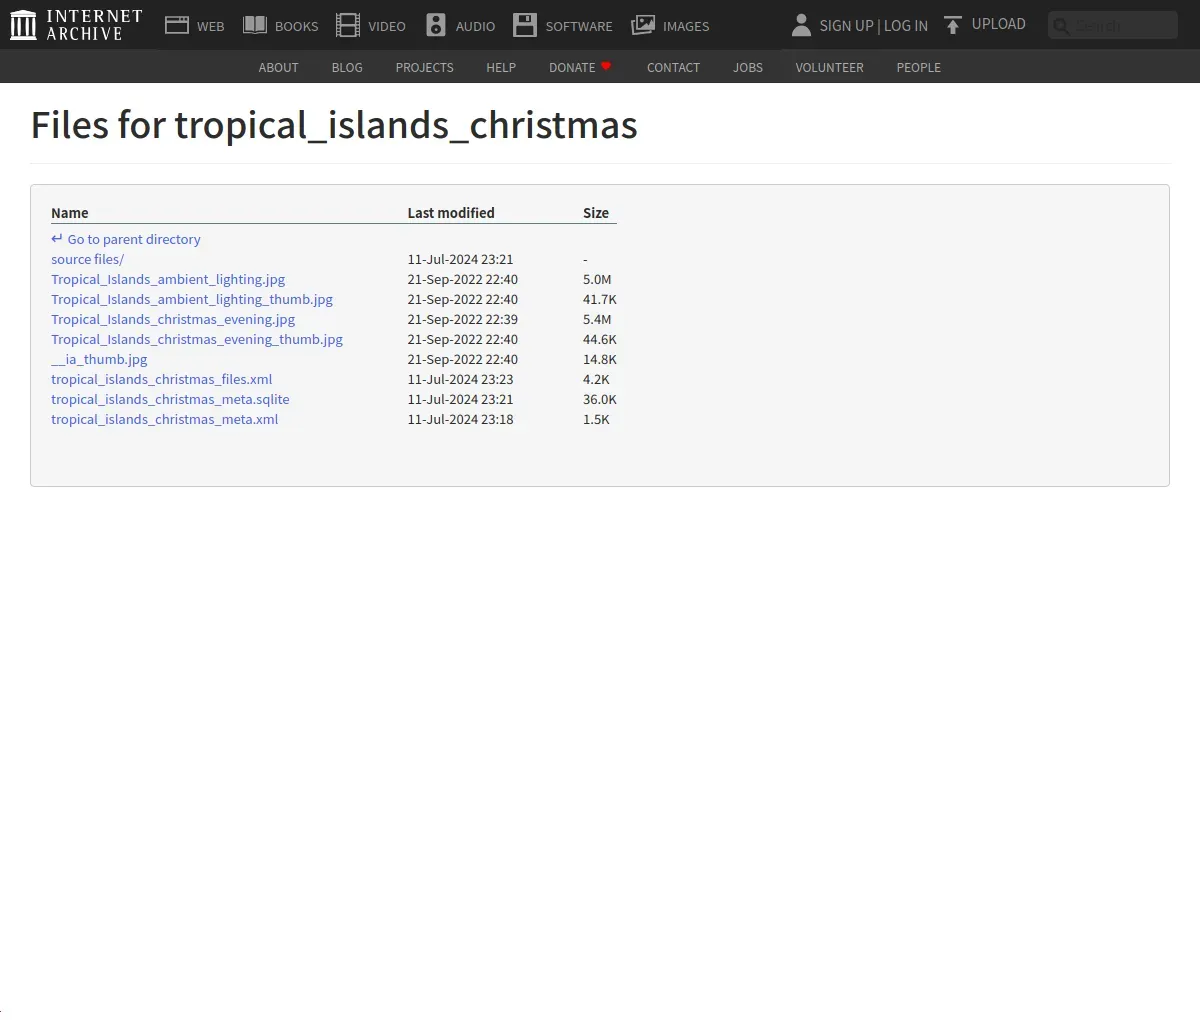Open tropical_islands_christmas_meta.xml
Viewport: 1200px width, 1020px height.
pyautogui.click(x=165, y=419)
